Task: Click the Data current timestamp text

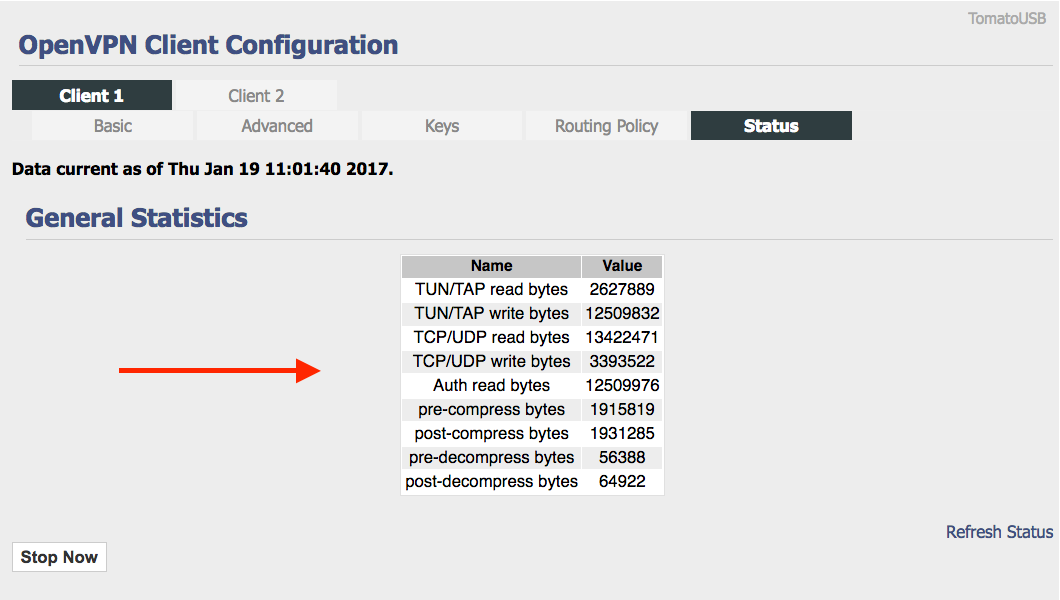Action: 202,169
